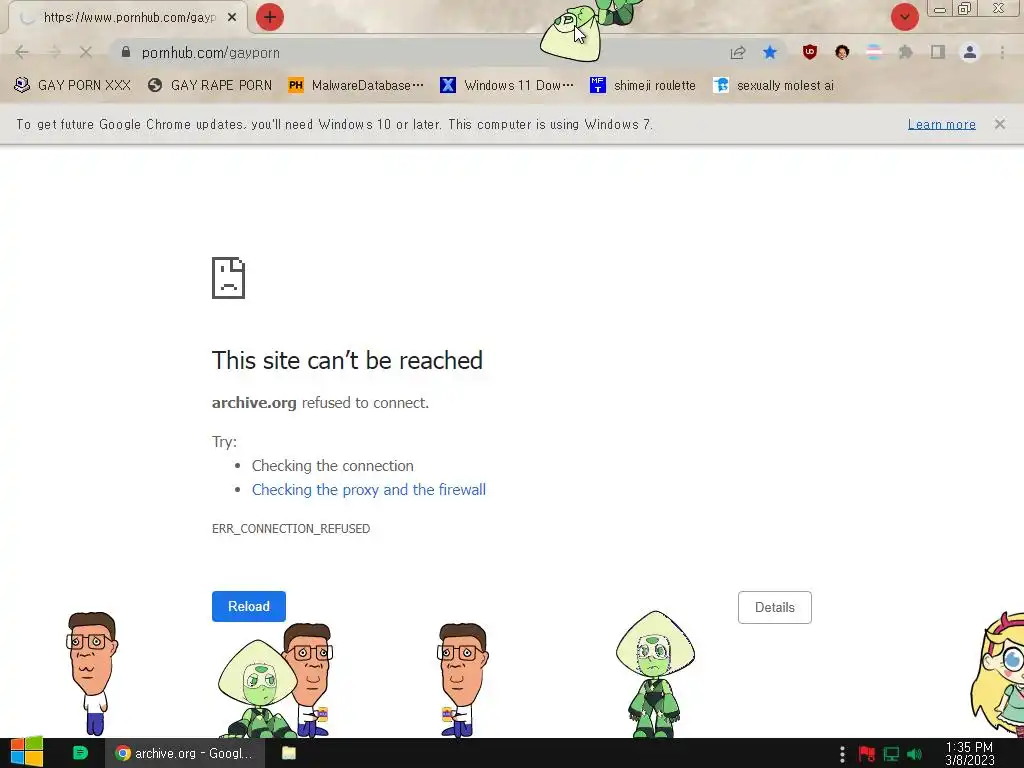
Task: Click the forward navigation arrow
Action: 54,52
